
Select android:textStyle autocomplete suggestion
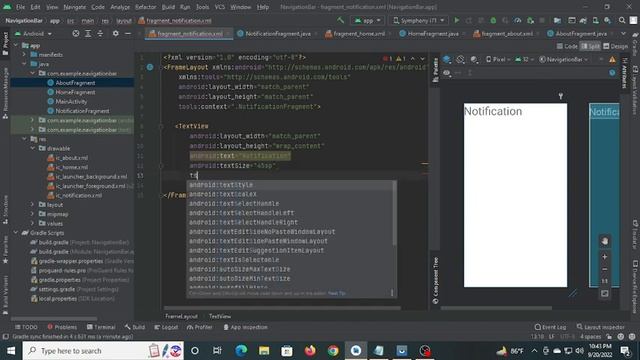click(x=291, y=185)
